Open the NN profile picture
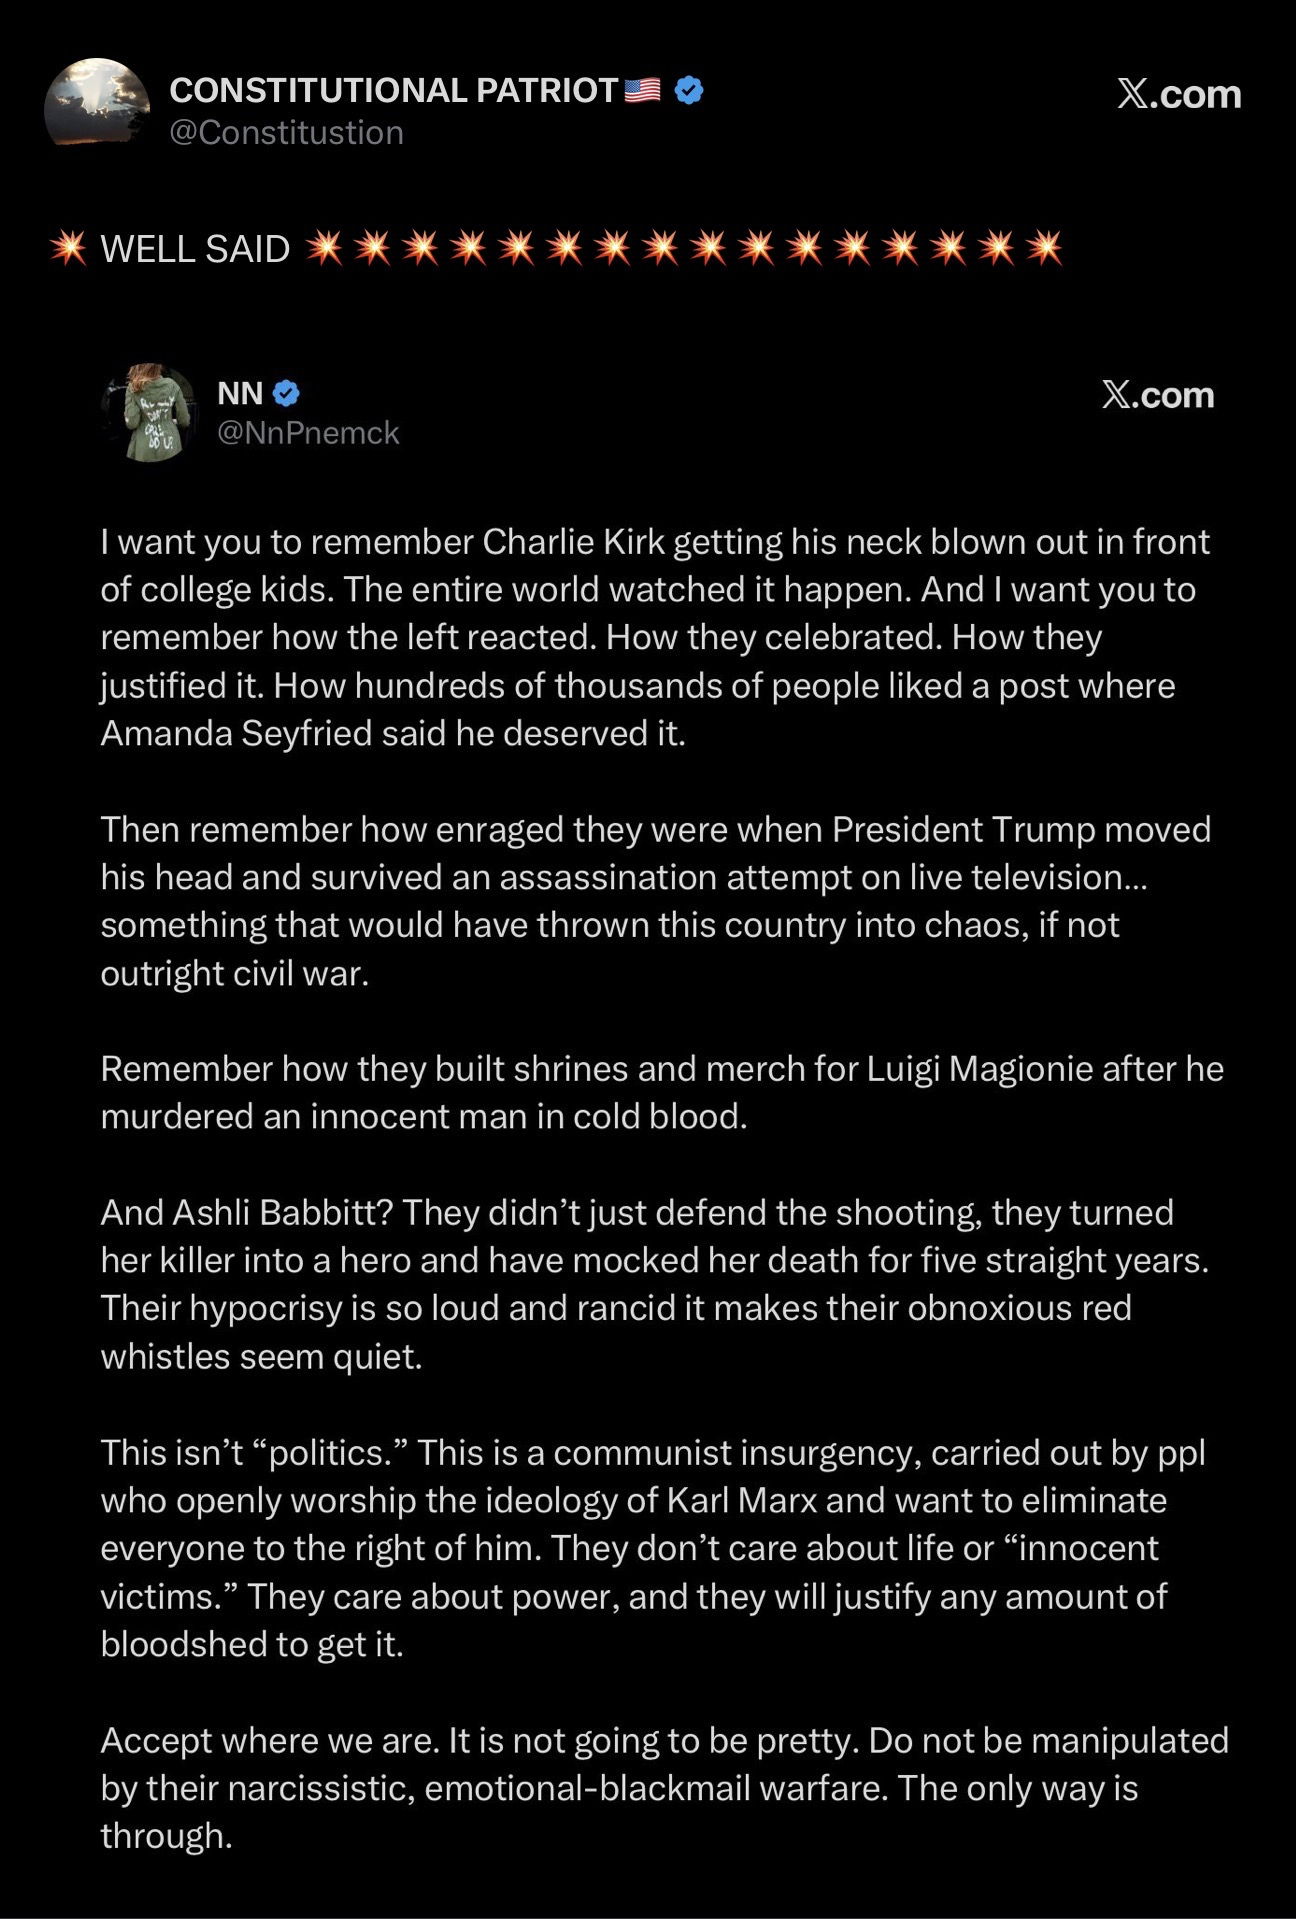The width and height of the screenshot is (1296, 1919). (150, 412)
